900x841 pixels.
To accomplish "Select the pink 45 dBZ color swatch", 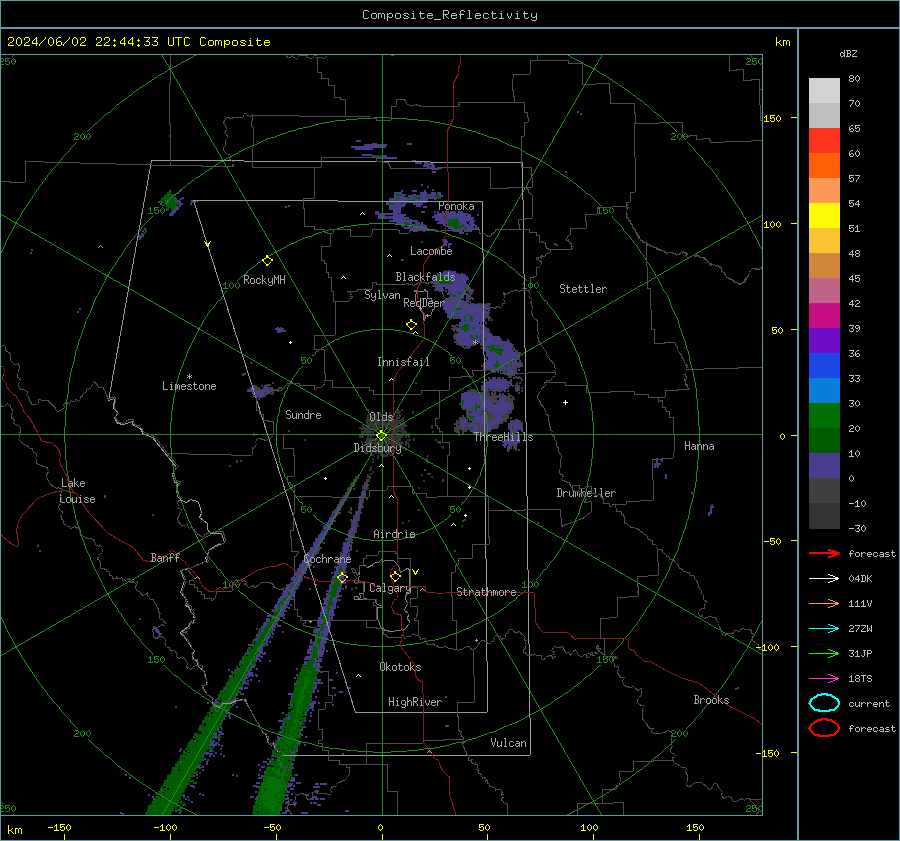I will pyautogui.click(x=824, y=290).
